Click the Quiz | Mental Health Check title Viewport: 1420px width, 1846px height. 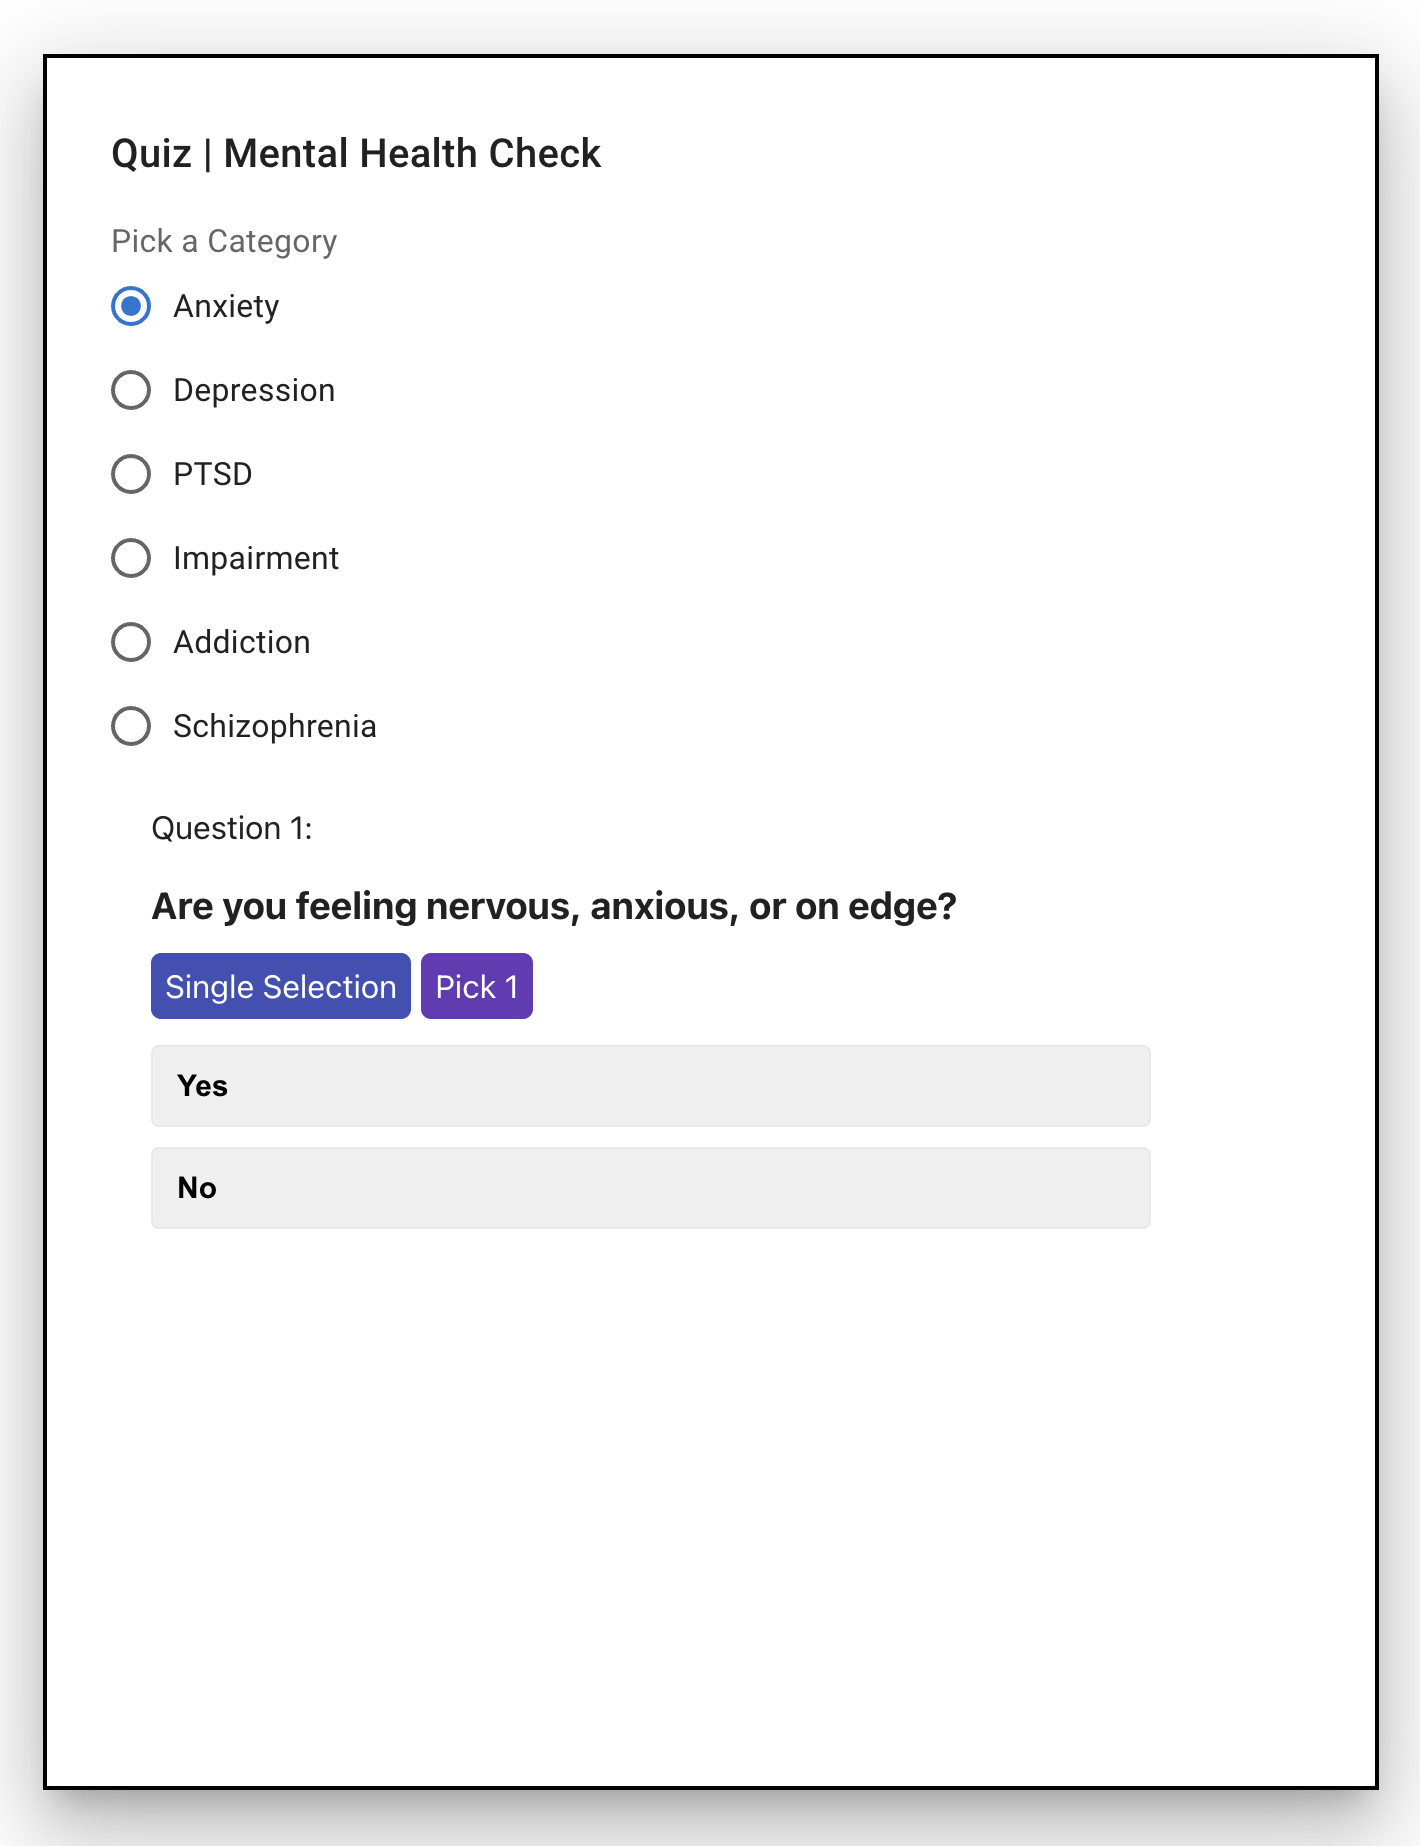point(356,154)
